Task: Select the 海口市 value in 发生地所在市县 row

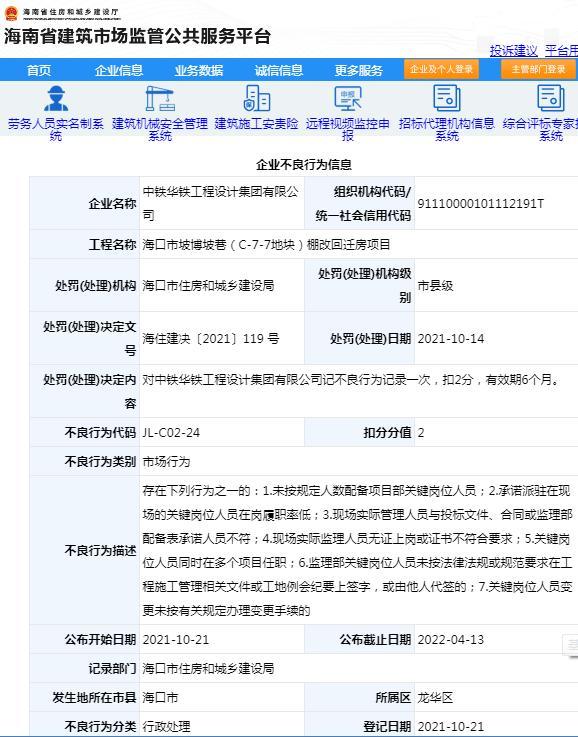Action: pyautogui.click(x=160, y=698)
